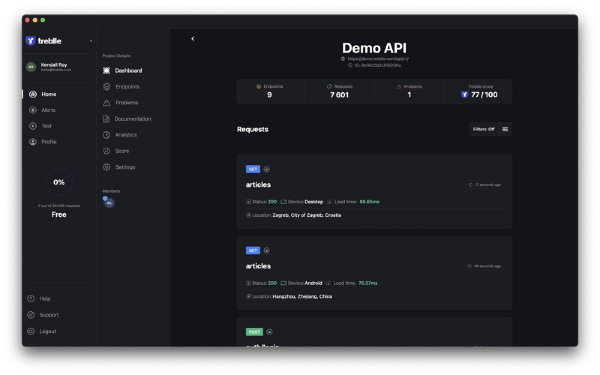Open the Problems page
Viewport: 600px width, 375px height.
click(x=121, y=103)
